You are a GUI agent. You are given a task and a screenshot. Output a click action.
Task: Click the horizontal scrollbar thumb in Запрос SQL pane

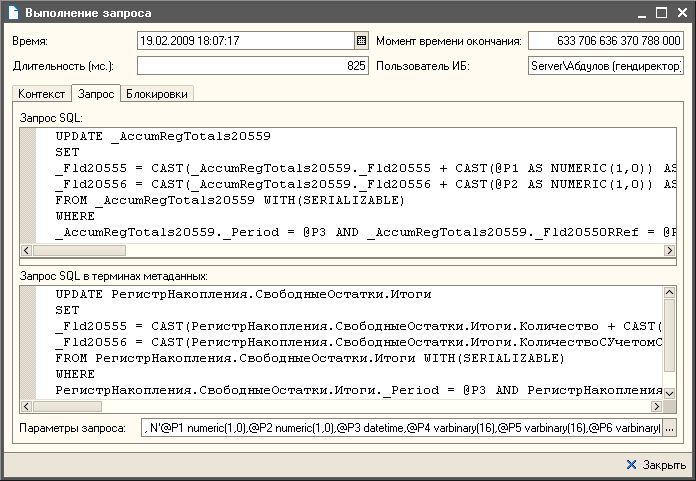[79, 250]
